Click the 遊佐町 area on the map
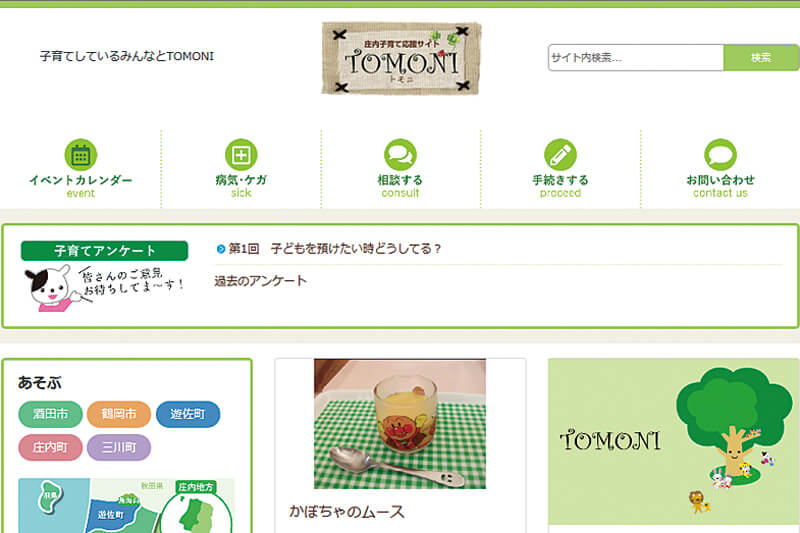This screenshot has height=533, width=800. 113,515
